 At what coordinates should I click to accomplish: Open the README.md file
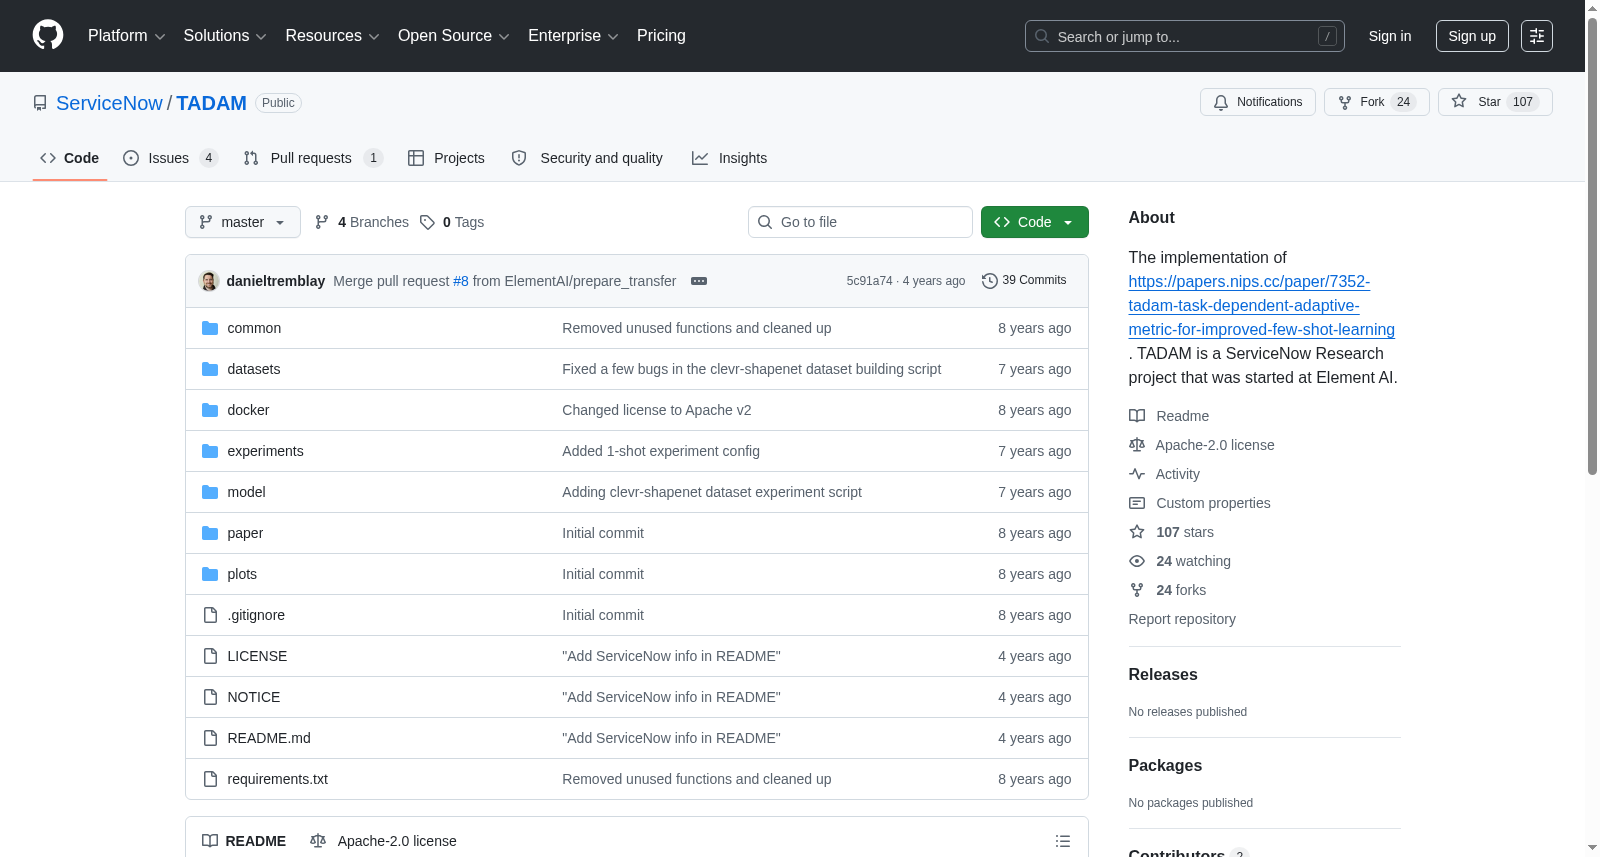(x=269, y=738)
